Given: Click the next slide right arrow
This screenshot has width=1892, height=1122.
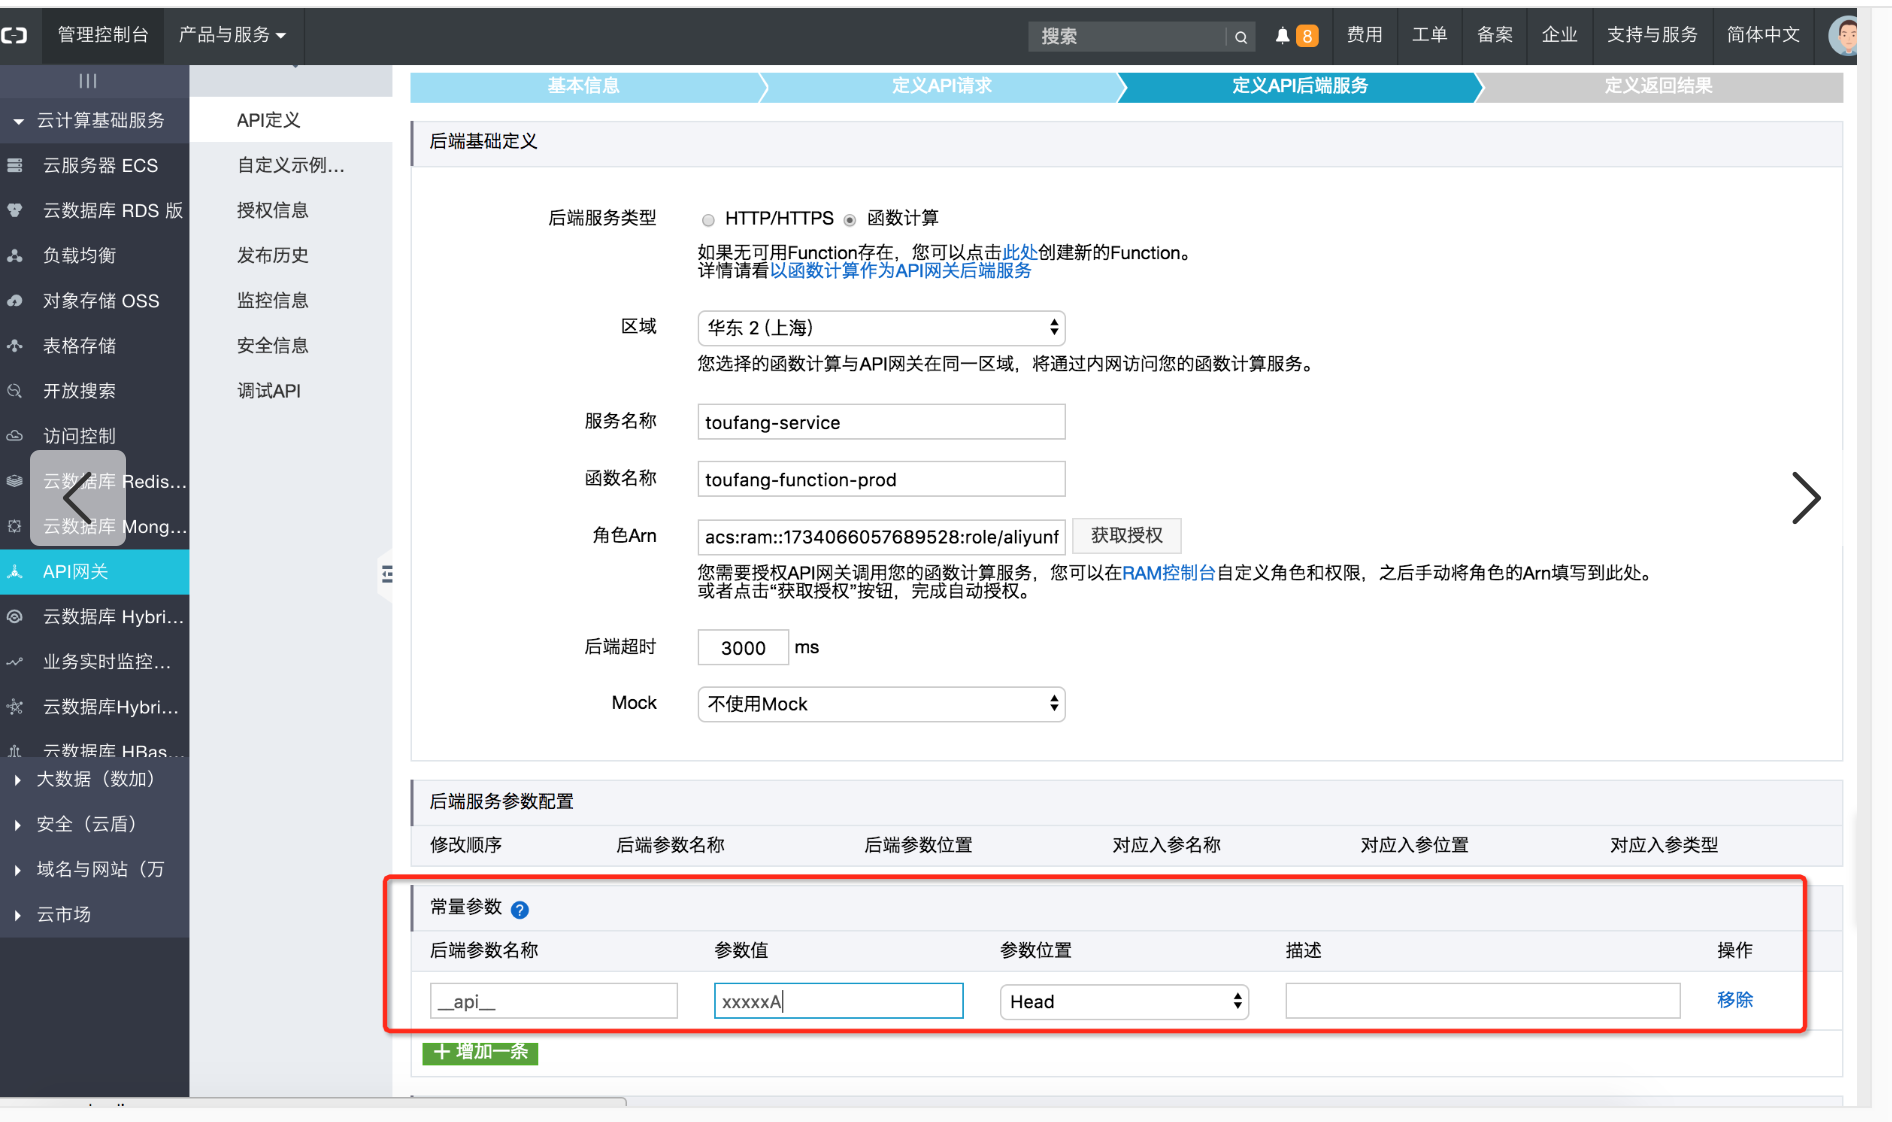Looking at the screenshot, I should click(x=1805, y=498).
